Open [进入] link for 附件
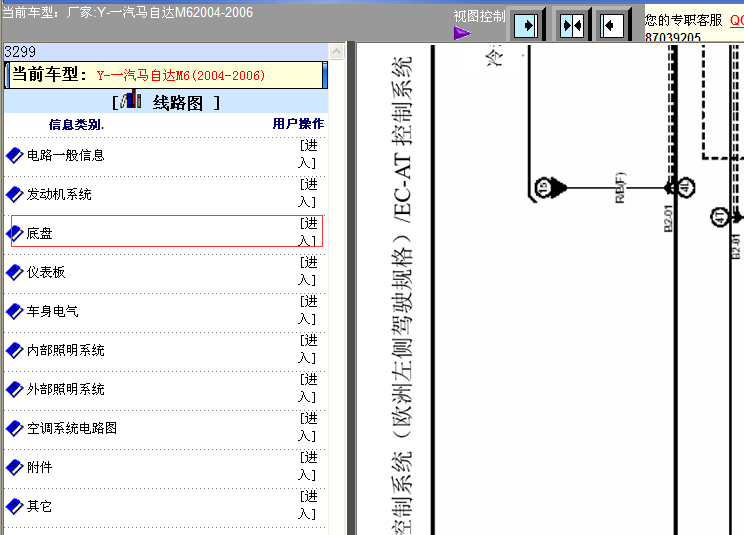This screenshot has height=535, width=744. tap(308, 466)
